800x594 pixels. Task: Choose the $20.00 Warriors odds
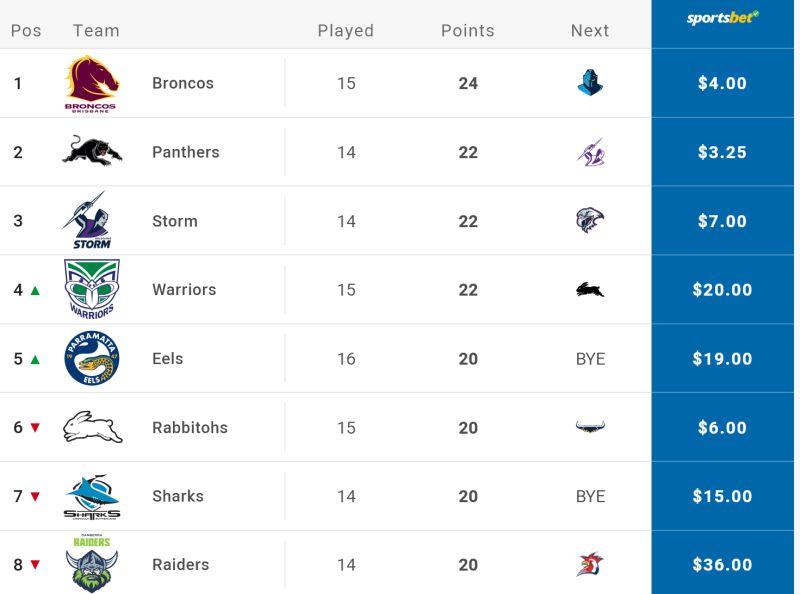pyautogui.click(x=722, y=290)
